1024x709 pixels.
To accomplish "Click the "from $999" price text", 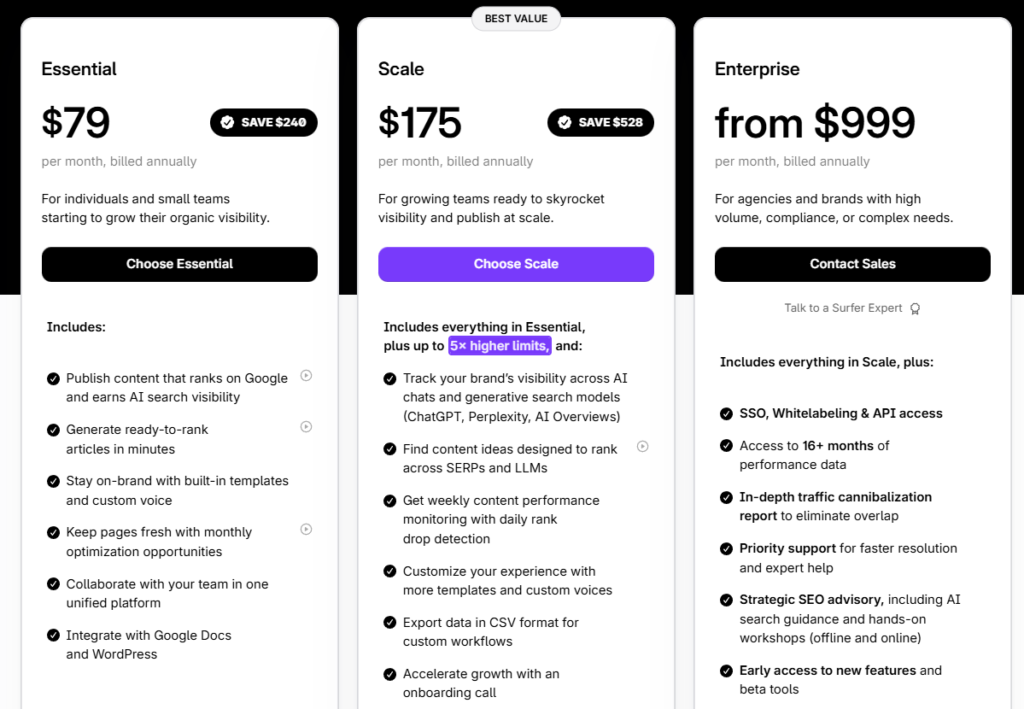I will [x=814, y=122].
